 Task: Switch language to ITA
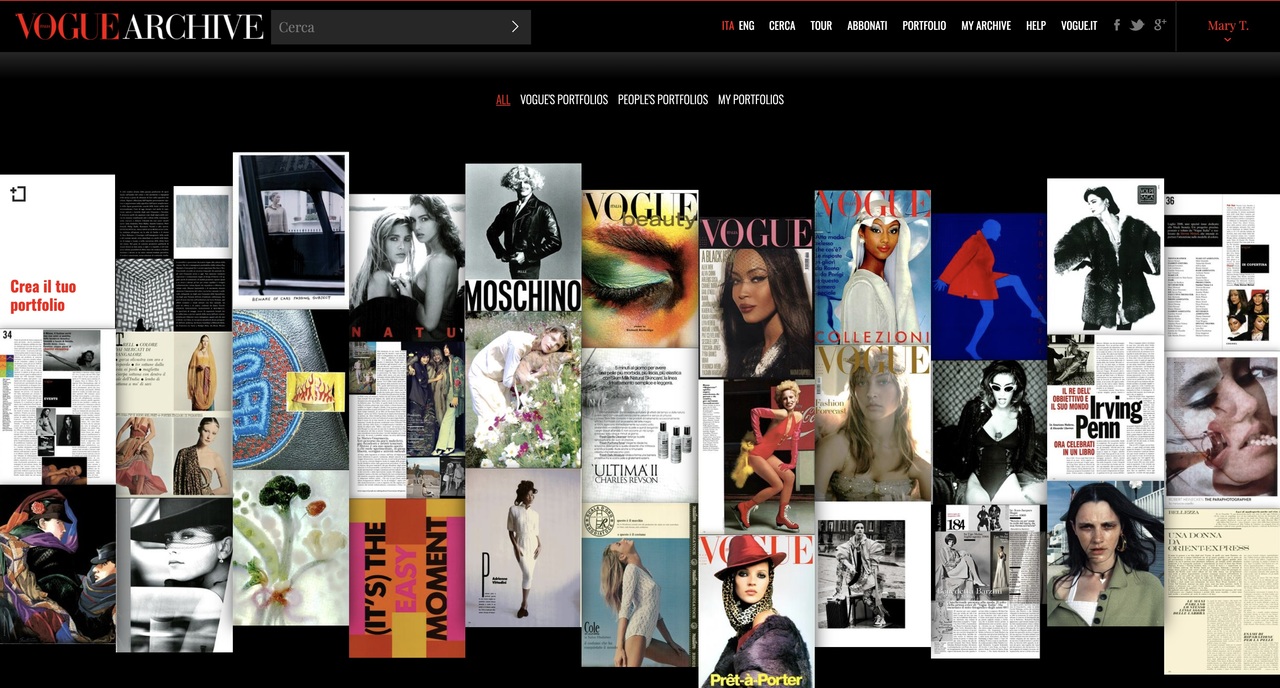[727, 26]
